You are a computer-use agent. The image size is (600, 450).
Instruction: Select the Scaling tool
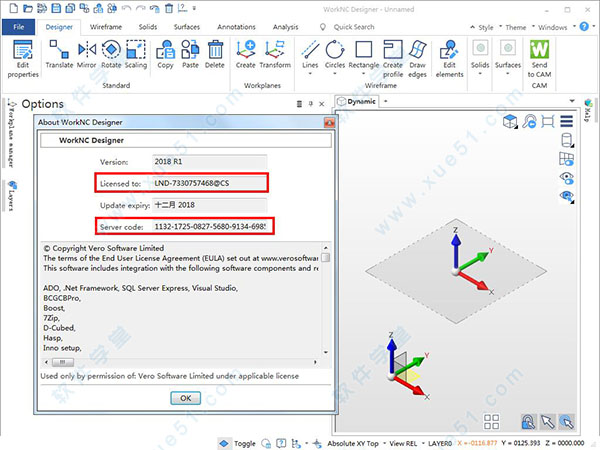pyautogui.click(x=136, y=55)
